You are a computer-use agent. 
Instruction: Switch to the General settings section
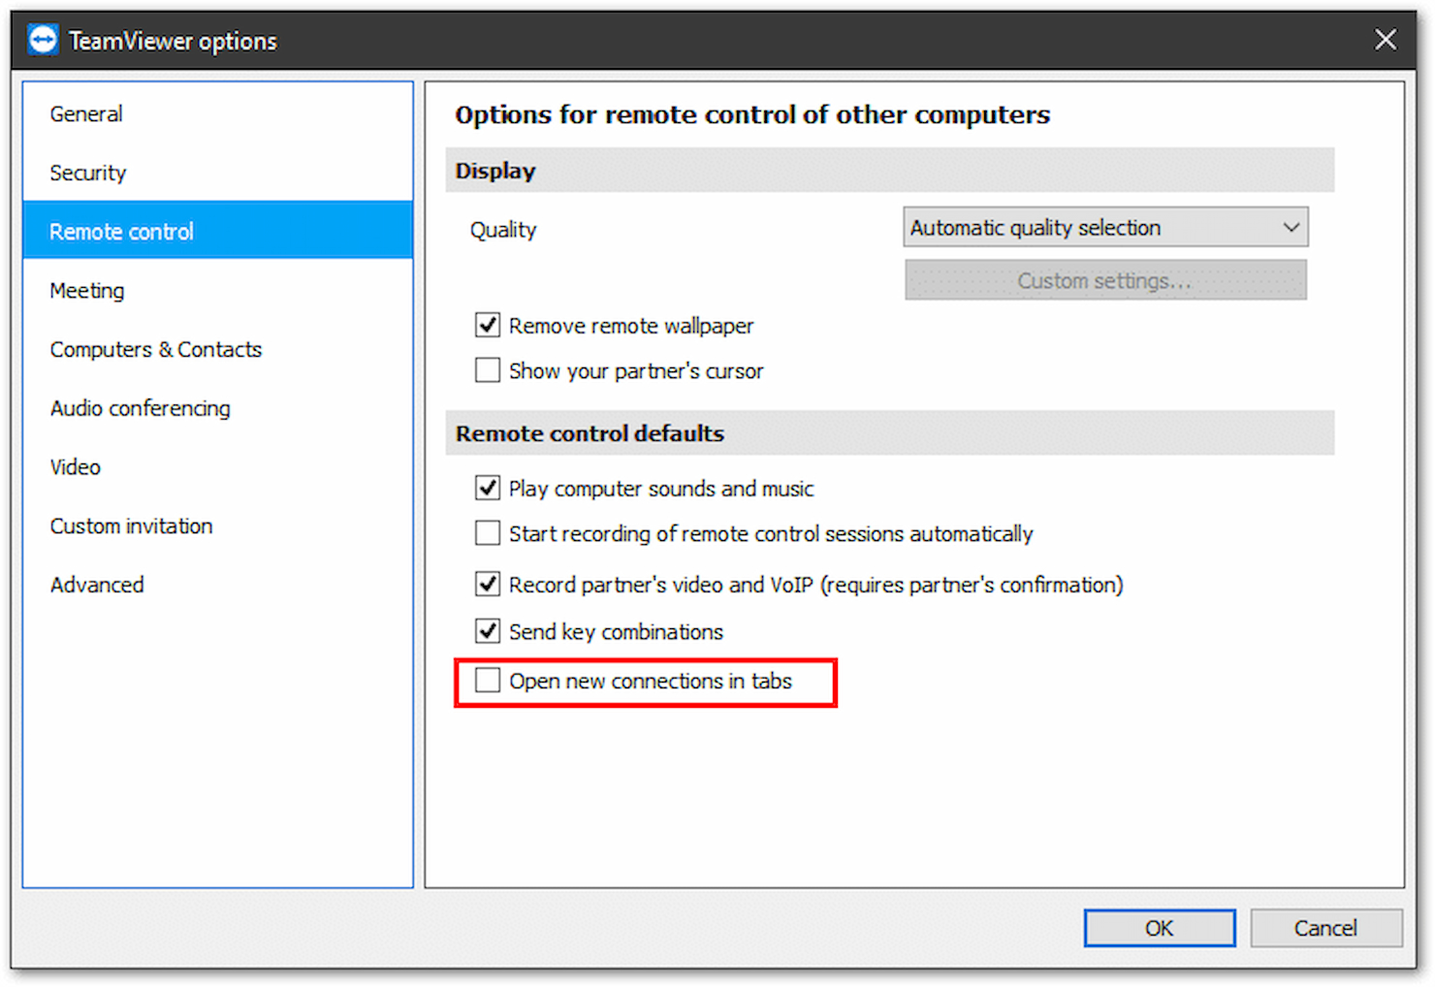(86, 113)
